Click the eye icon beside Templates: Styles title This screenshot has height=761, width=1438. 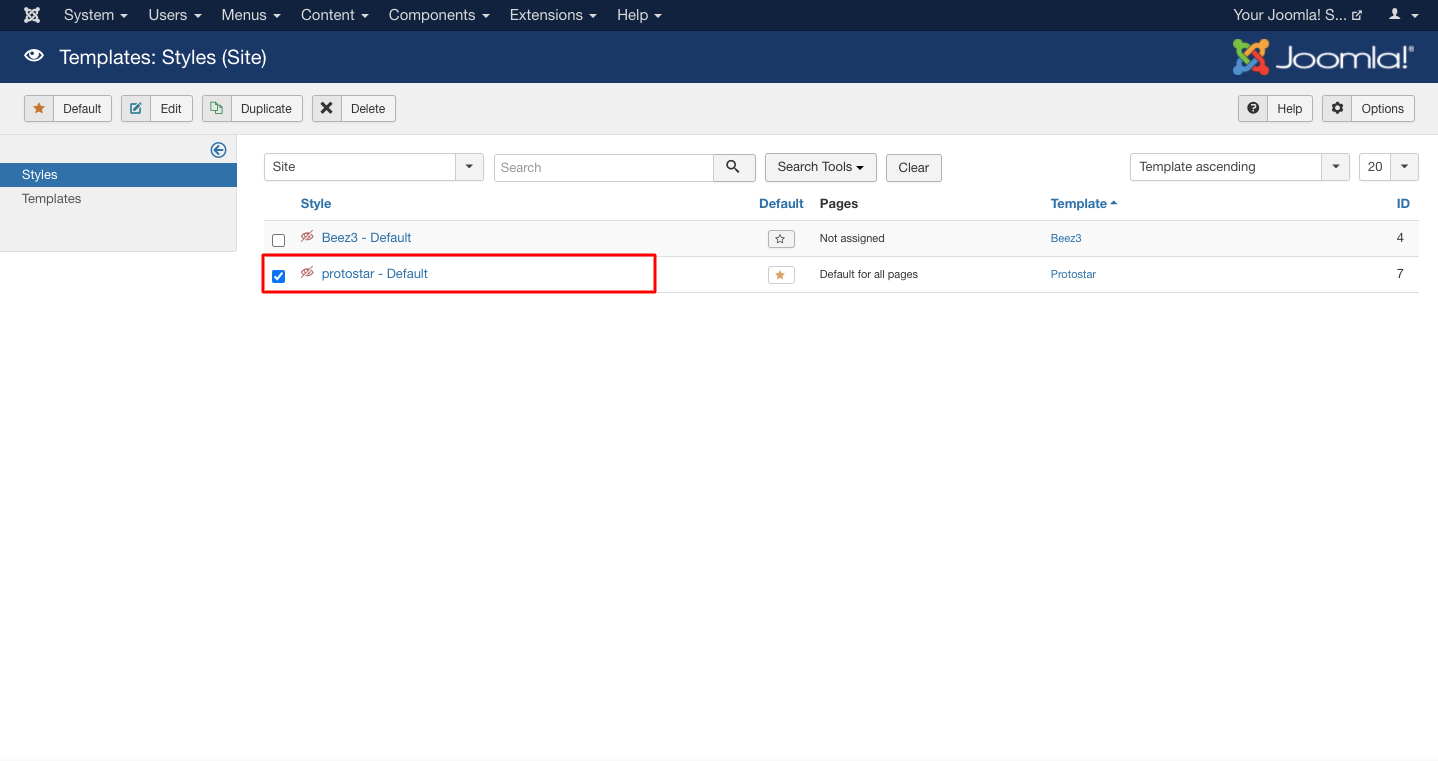[34, 57]
